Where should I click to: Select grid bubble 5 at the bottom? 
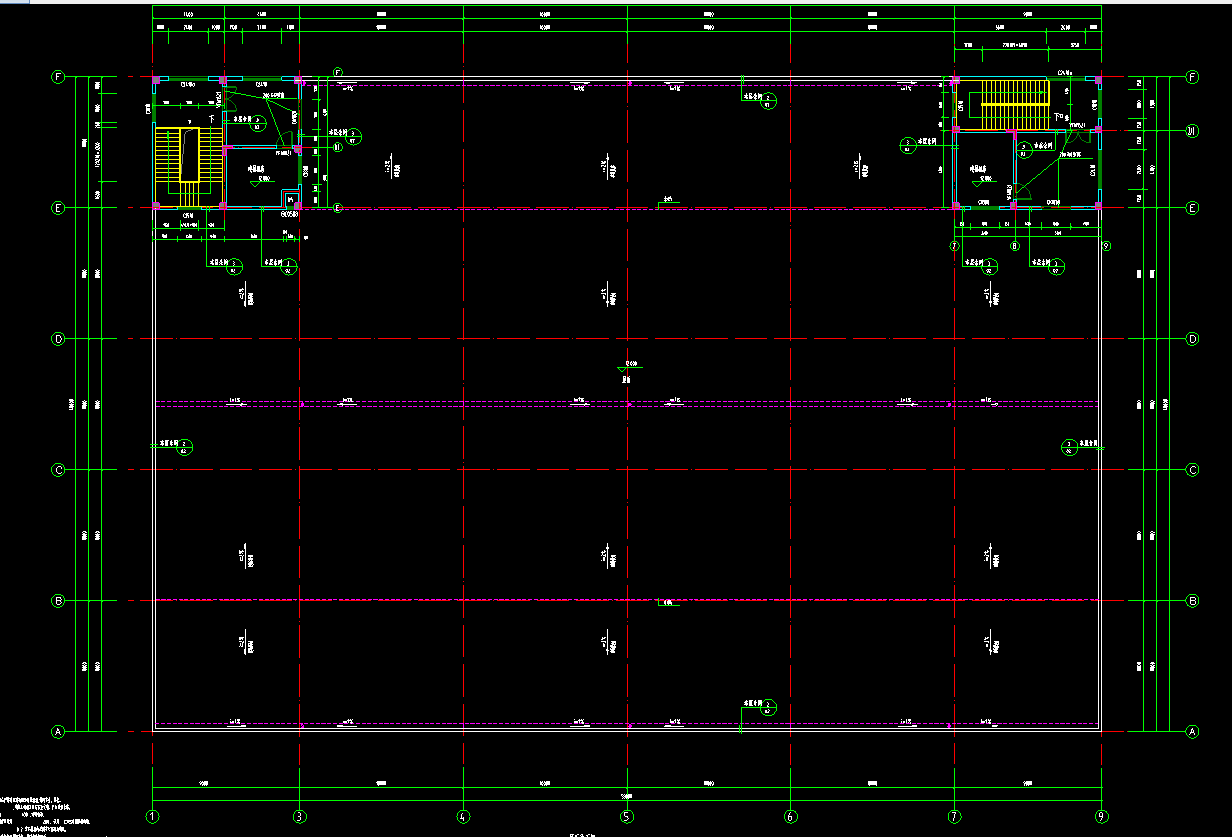[627, 816]
